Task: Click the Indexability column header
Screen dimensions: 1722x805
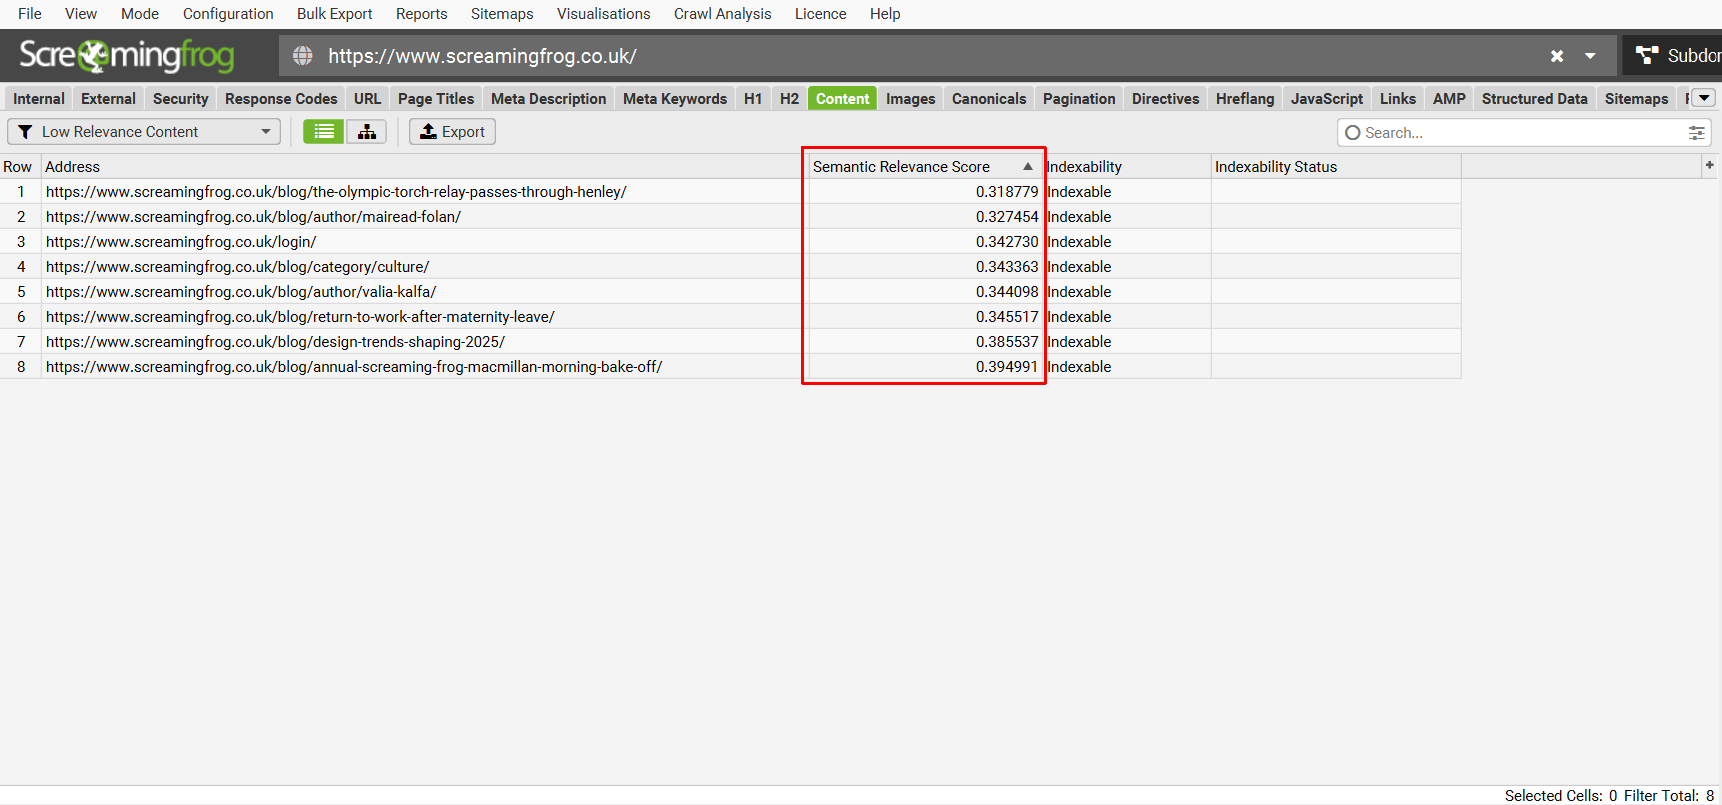Action: (1127, 166)
